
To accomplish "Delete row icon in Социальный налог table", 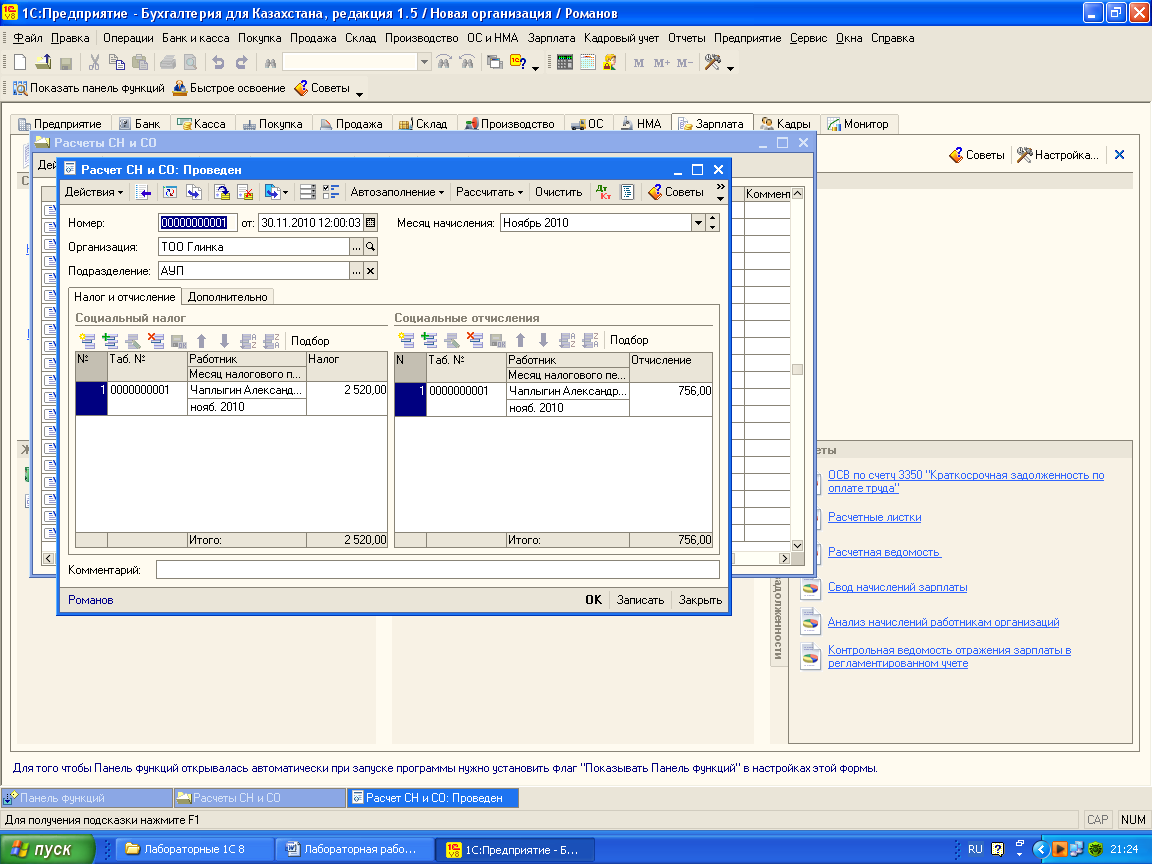I will 156,341.
